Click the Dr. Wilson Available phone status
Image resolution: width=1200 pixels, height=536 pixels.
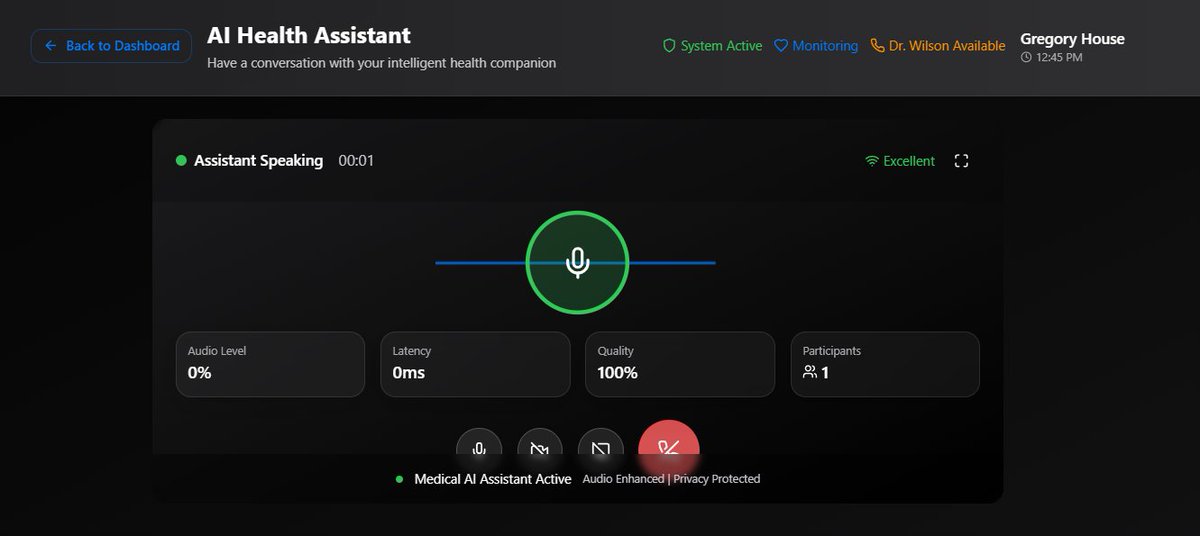pyautogui.click(x=938, y=46)
